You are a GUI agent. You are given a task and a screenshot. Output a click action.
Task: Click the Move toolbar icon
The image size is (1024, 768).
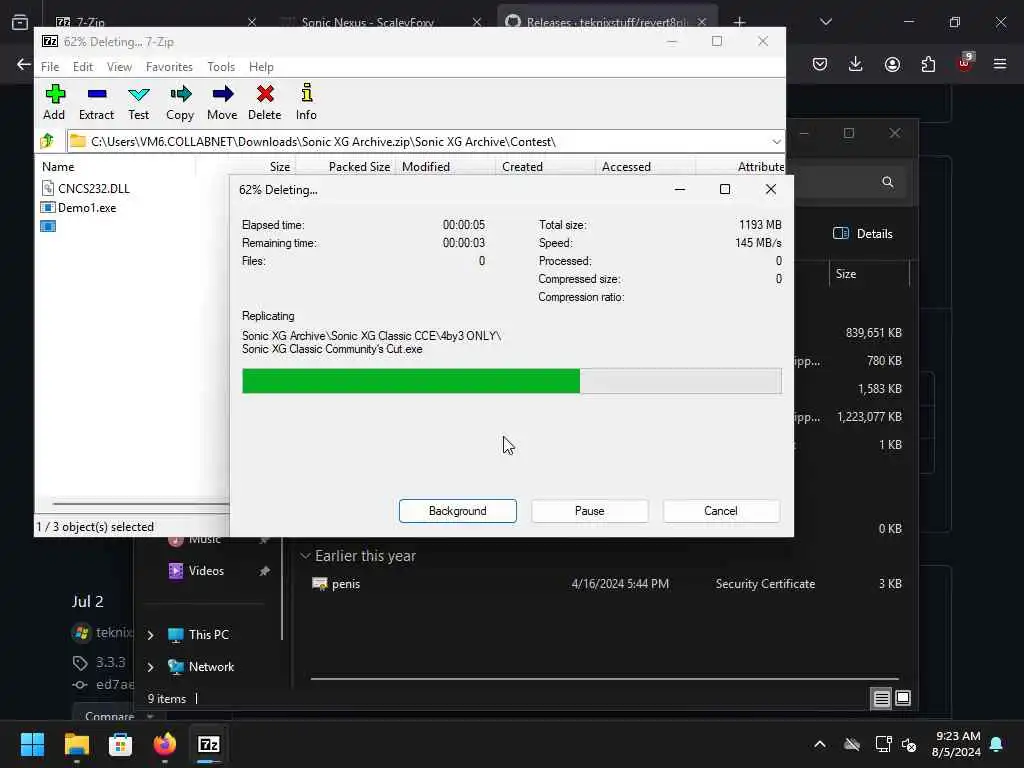[222, 102]
